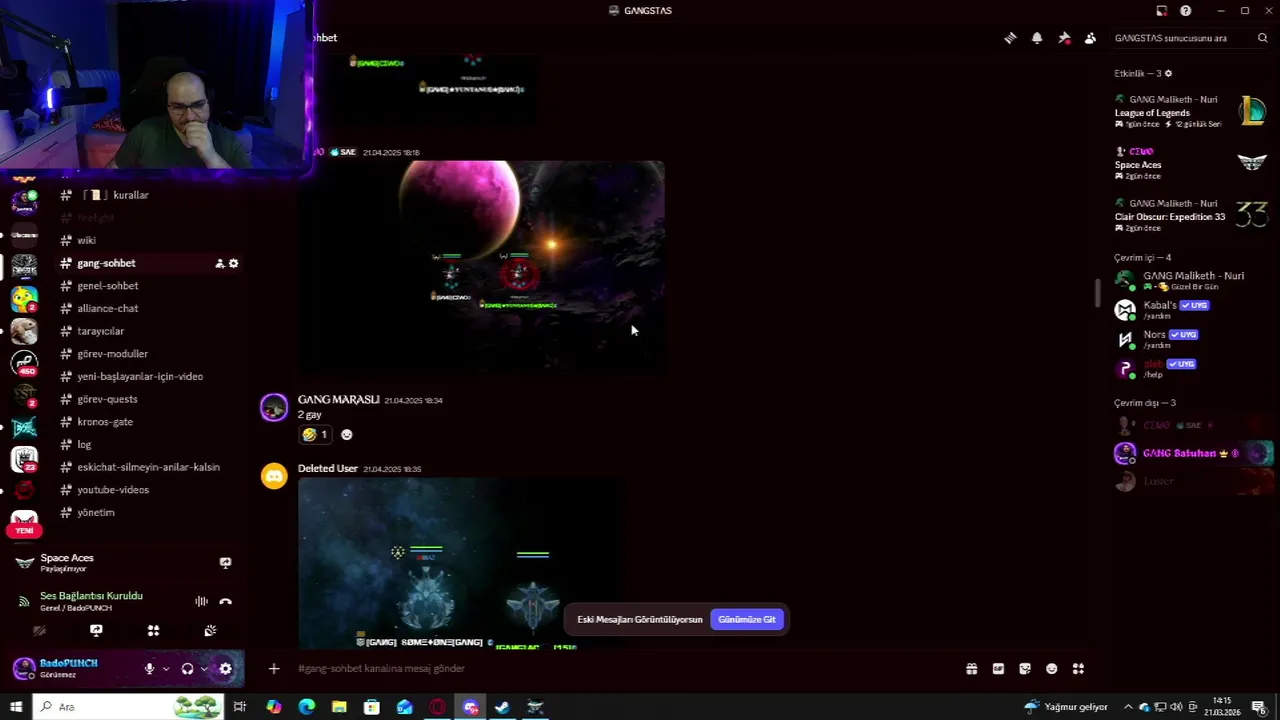Screen dimensions: 1280x720
Task: Start an activity from voice panel
Action: 153,631
